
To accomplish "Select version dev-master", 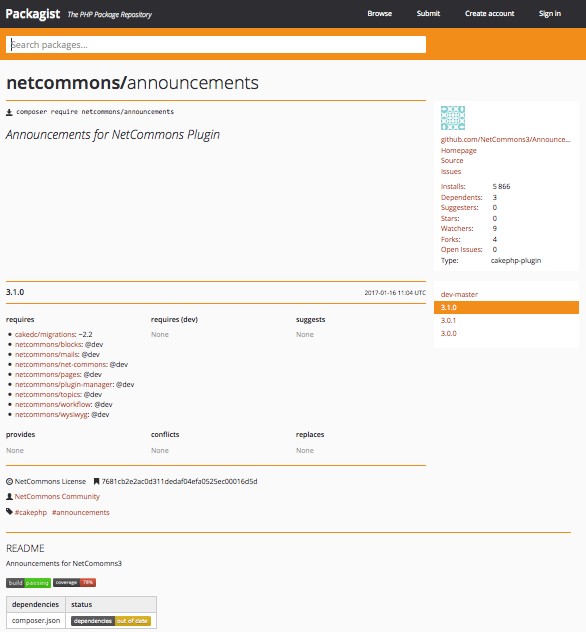I will pos(459,295).
